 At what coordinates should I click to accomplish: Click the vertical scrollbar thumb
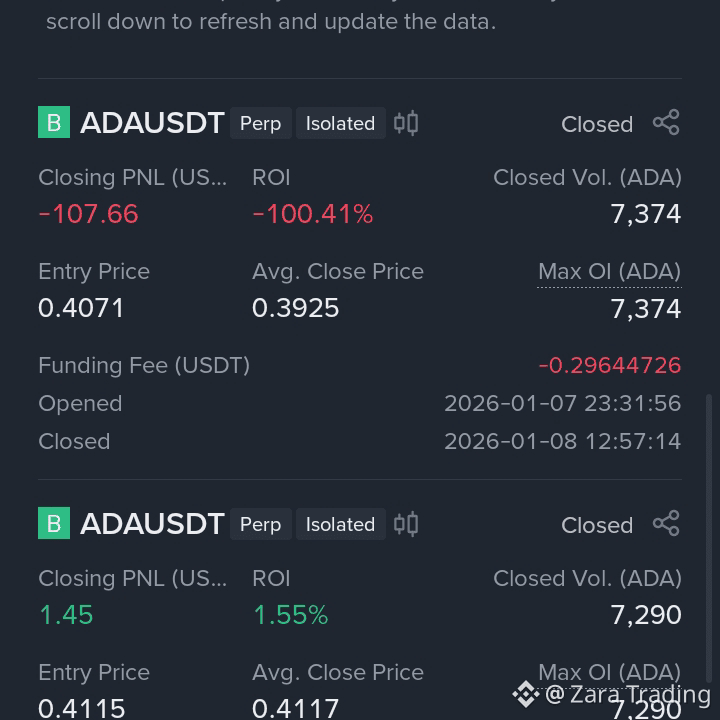[709, 537]
